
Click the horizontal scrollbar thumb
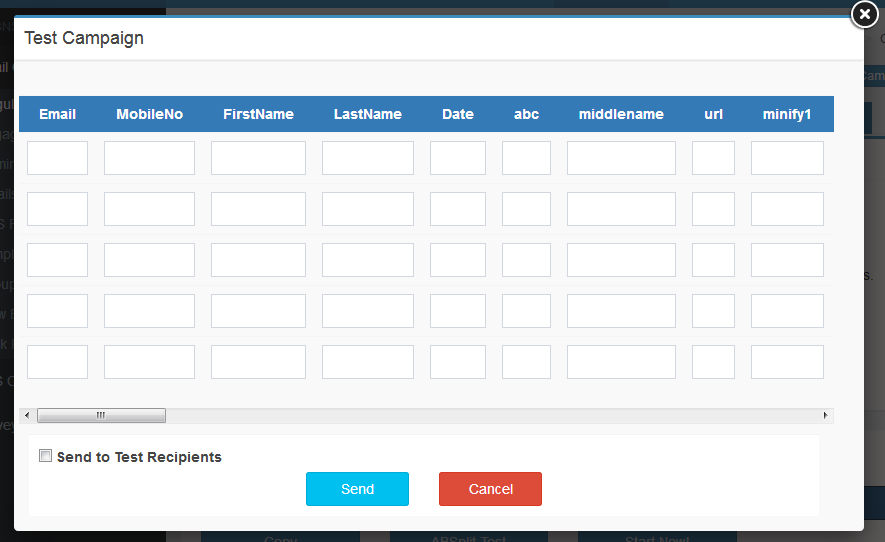pos(101,415)
